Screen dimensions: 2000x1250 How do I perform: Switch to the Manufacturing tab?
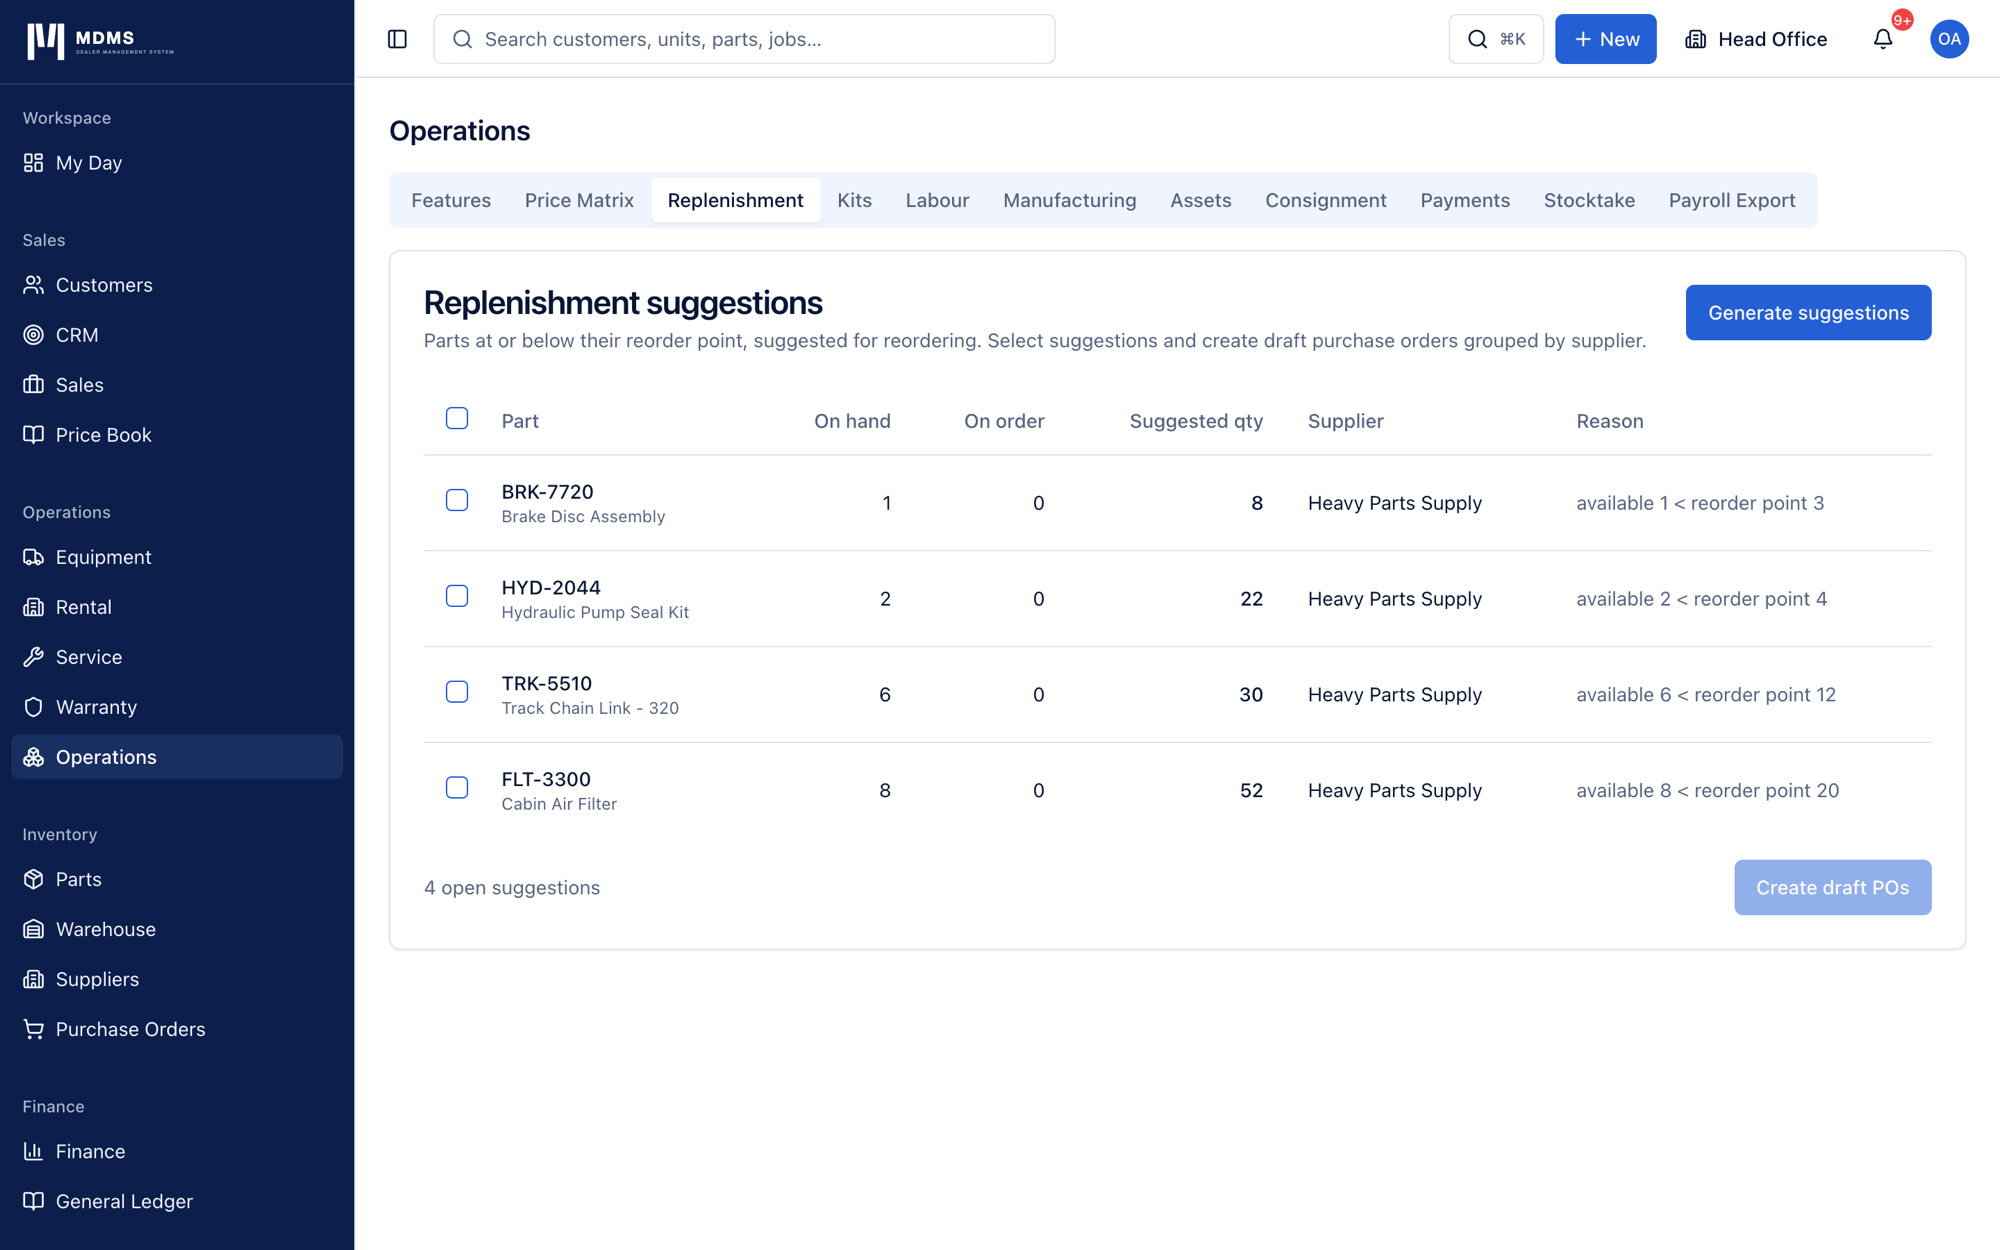click(1070, 200)
